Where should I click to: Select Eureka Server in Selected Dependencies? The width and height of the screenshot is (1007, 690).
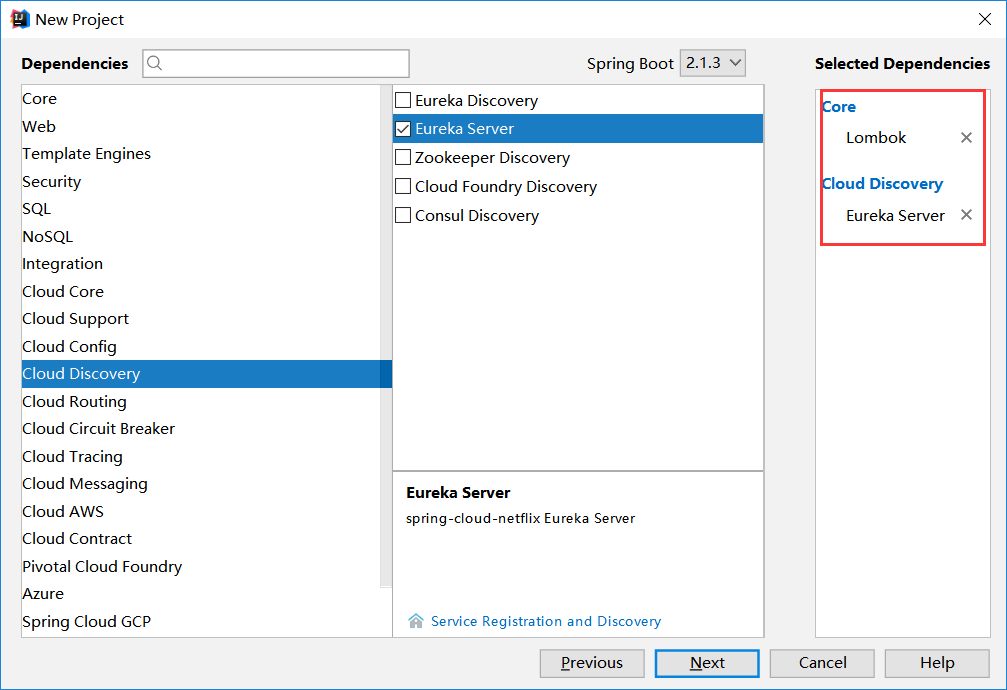895,215
